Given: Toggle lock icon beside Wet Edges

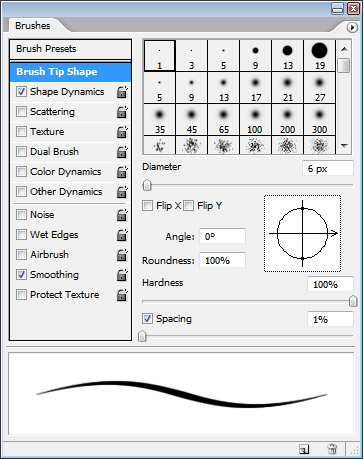Looking at the screenshot, I should (122, 235).
